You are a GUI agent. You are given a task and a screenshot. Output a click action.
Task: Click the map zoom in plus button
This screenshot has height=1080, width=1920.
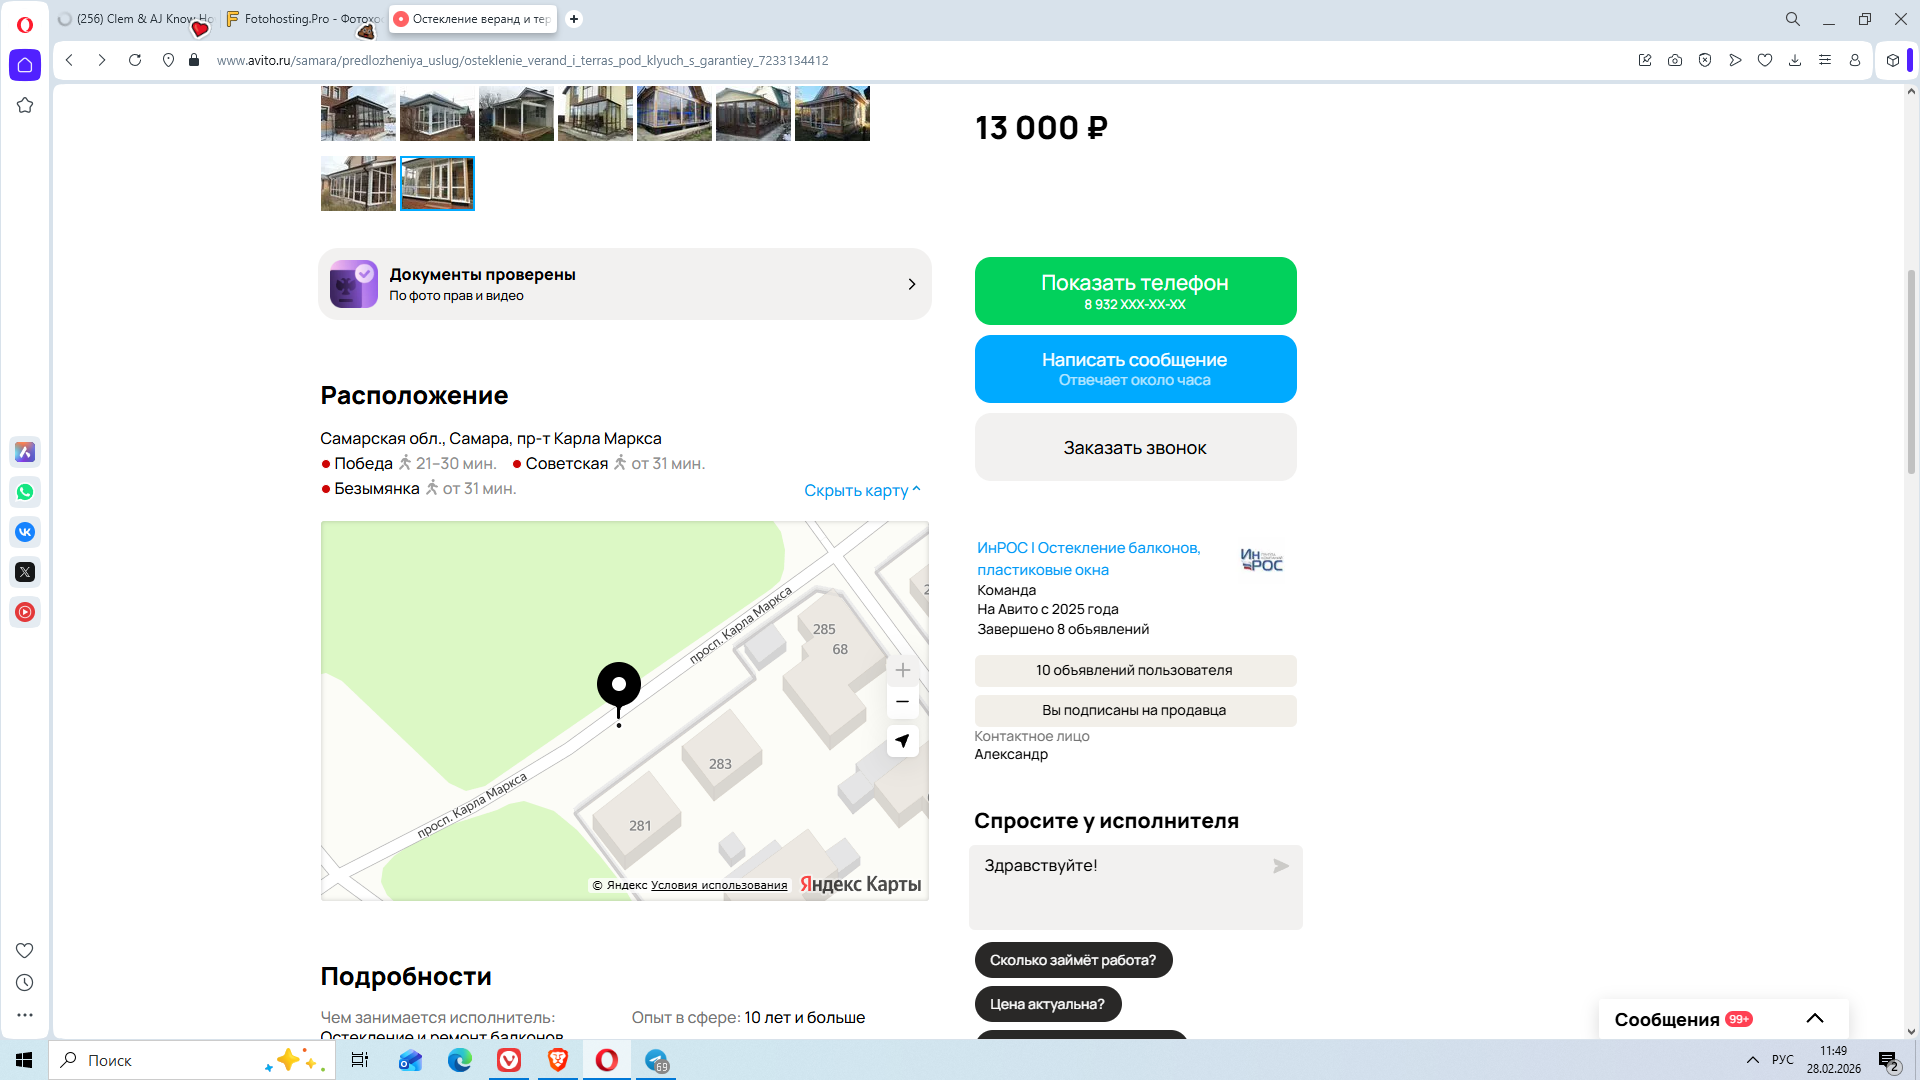(902, 670)
